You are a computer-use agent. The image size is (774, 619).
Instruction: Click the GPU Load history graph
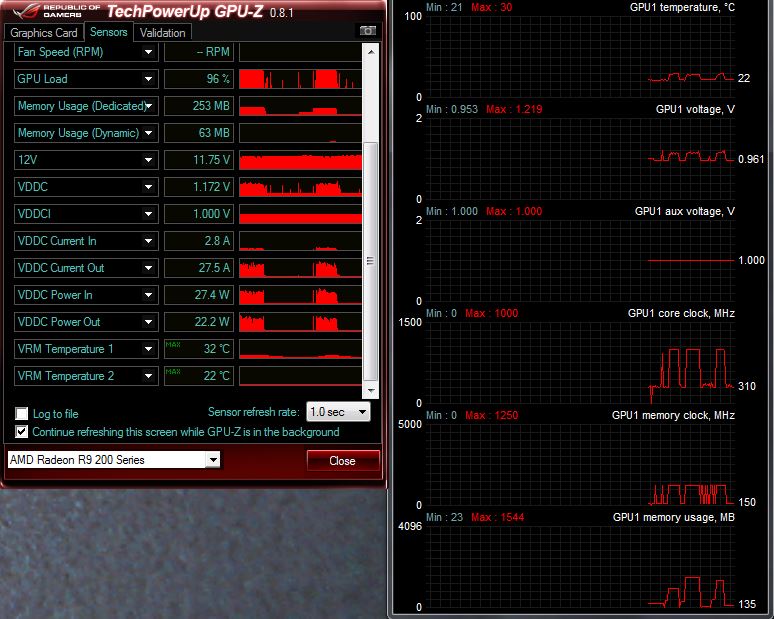pyautogui.click(x=300, y=79)
